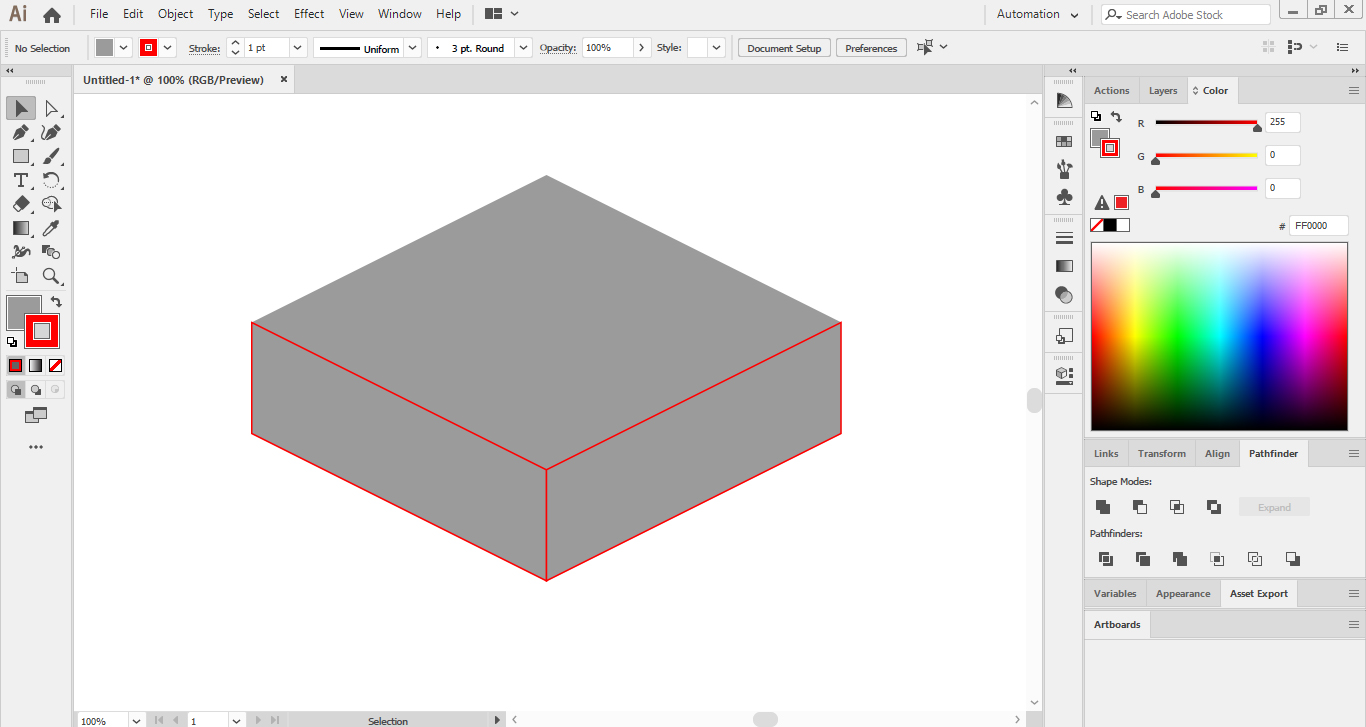Select the Rotate tool
The image size is (1366, 727).
51,180
